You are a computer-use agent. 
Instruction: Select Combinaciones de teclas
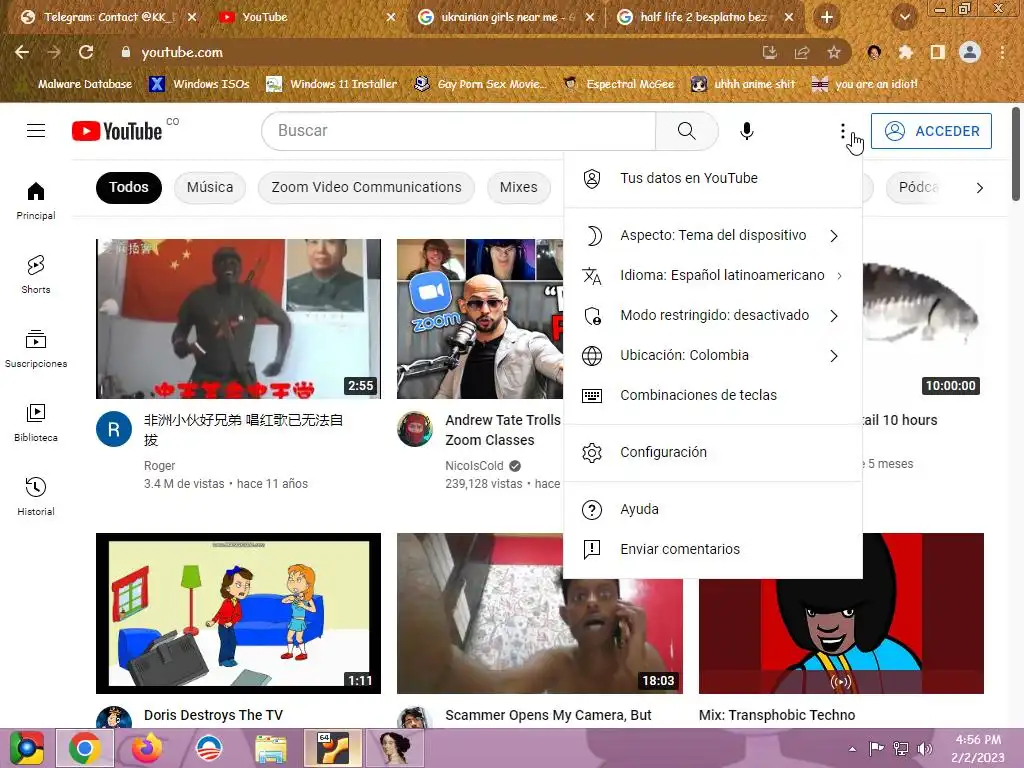[712, 395]
